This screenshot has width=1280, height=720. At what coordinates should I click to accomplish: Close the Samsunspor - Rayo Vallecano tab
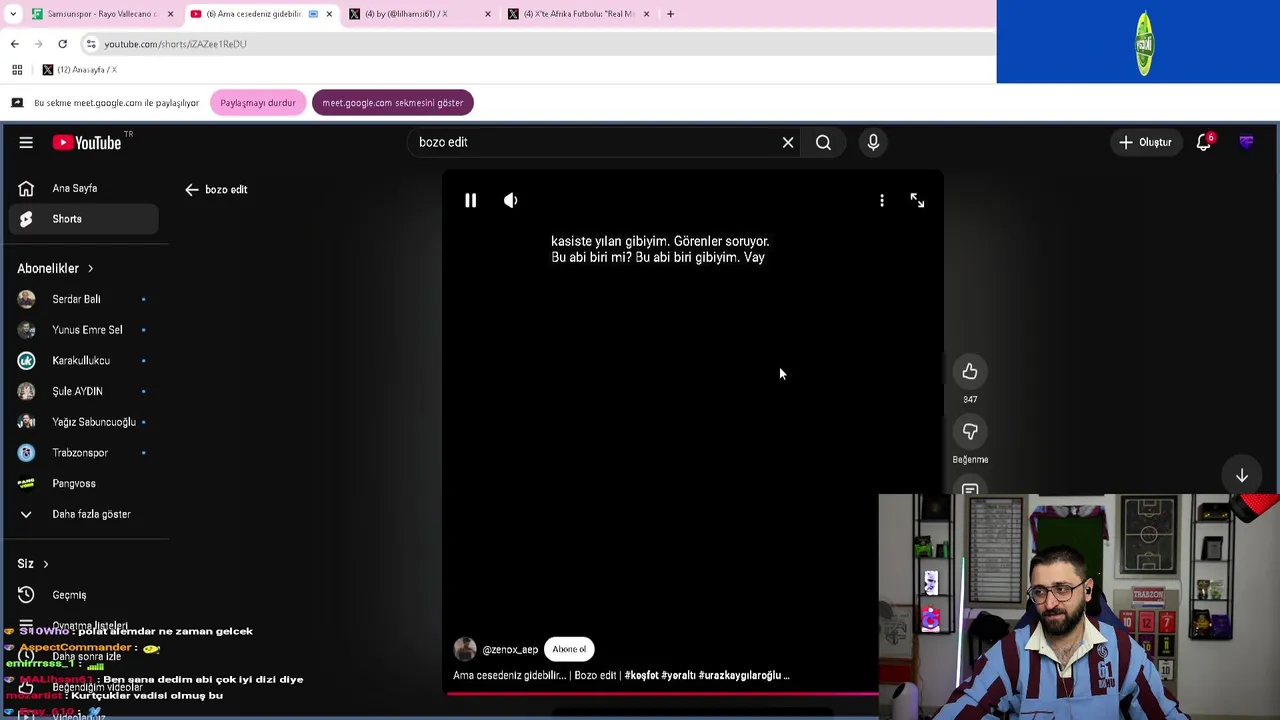coord(170,14)
